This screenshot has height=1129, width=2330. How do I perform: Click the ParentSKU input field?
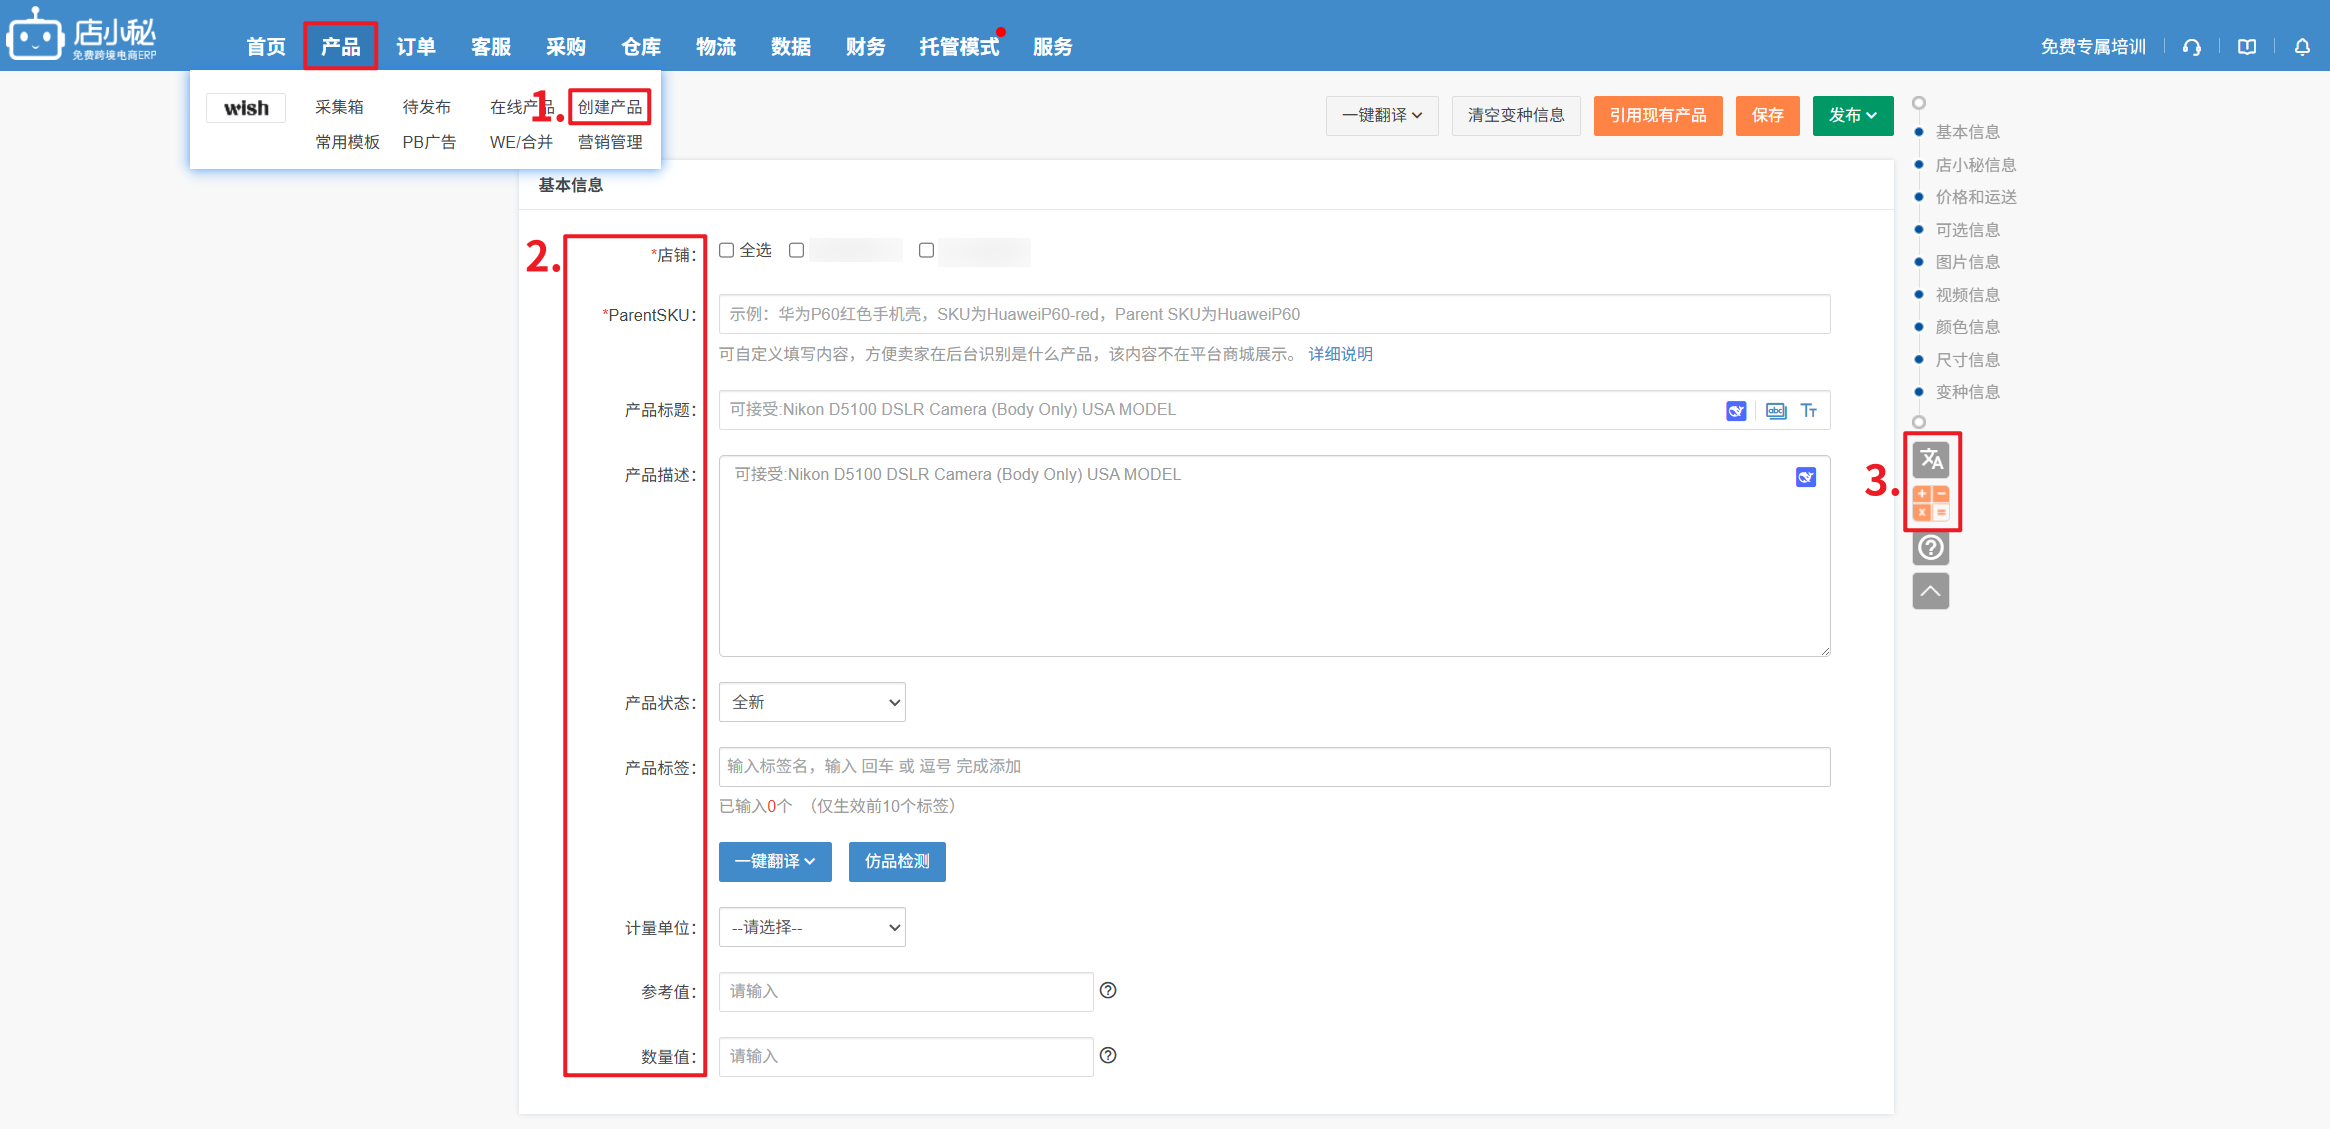tap(1274, 314)
